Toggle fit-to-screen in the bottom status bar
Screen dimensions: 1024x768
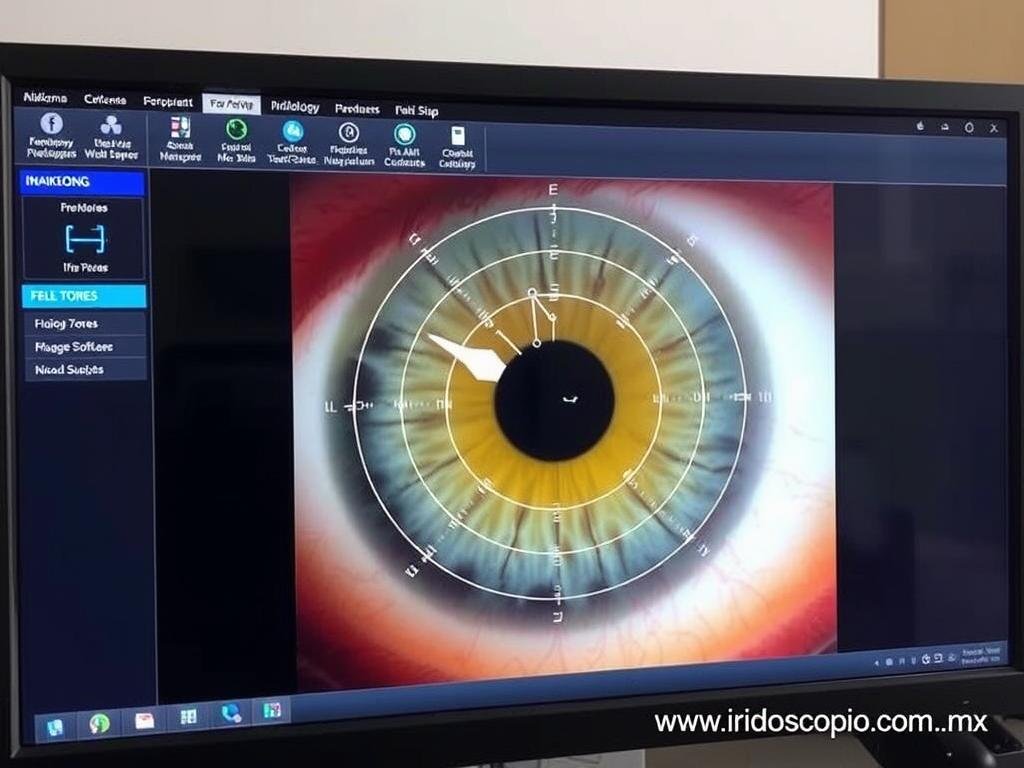point(937,660)
